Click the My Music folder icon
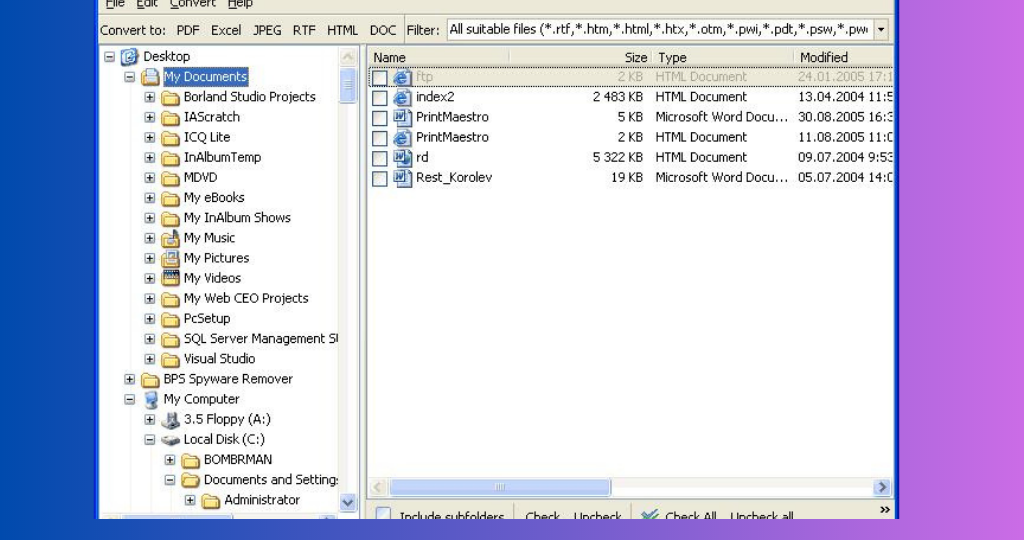Viewport: 1024px width, 540px height. pos(170,238)
